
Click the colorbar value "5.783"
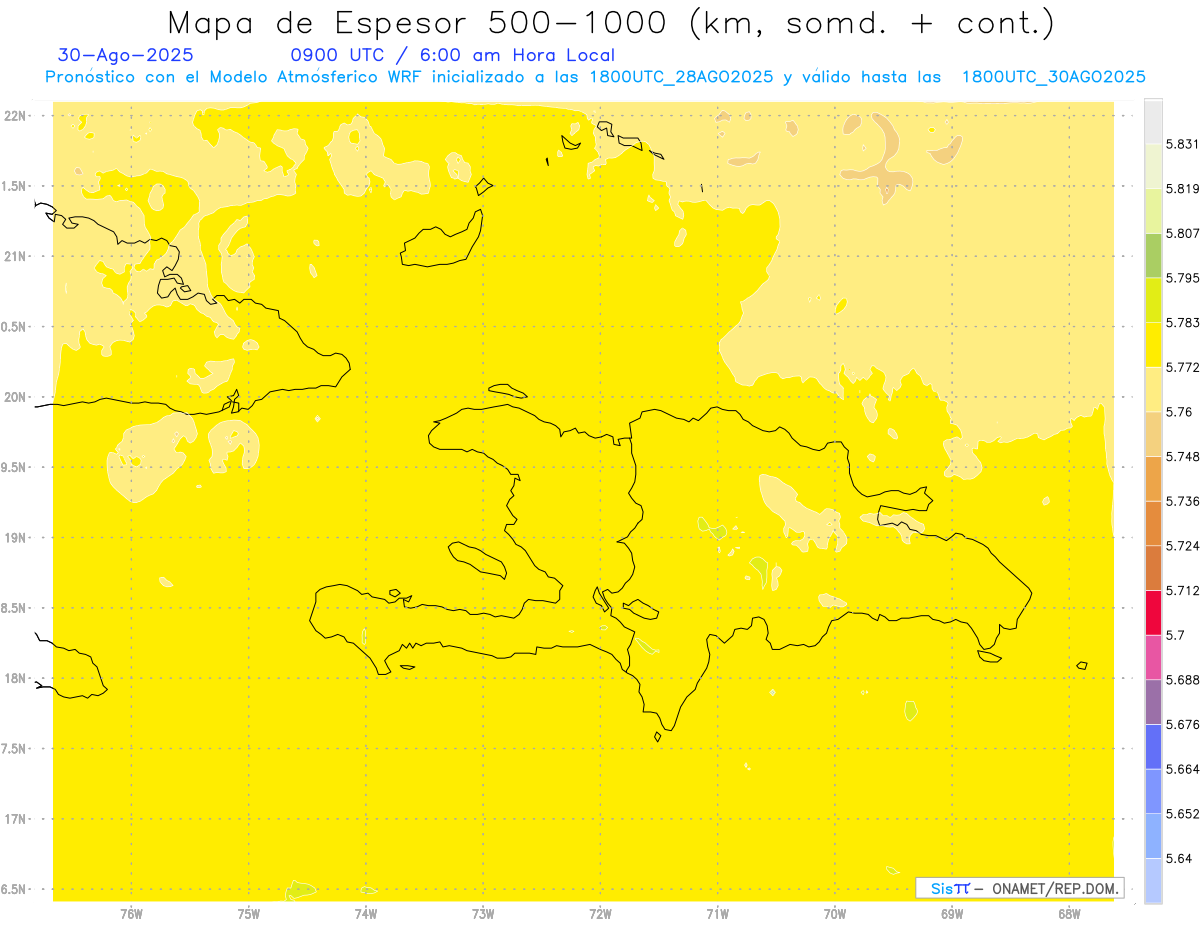(x=1182, y=322)
